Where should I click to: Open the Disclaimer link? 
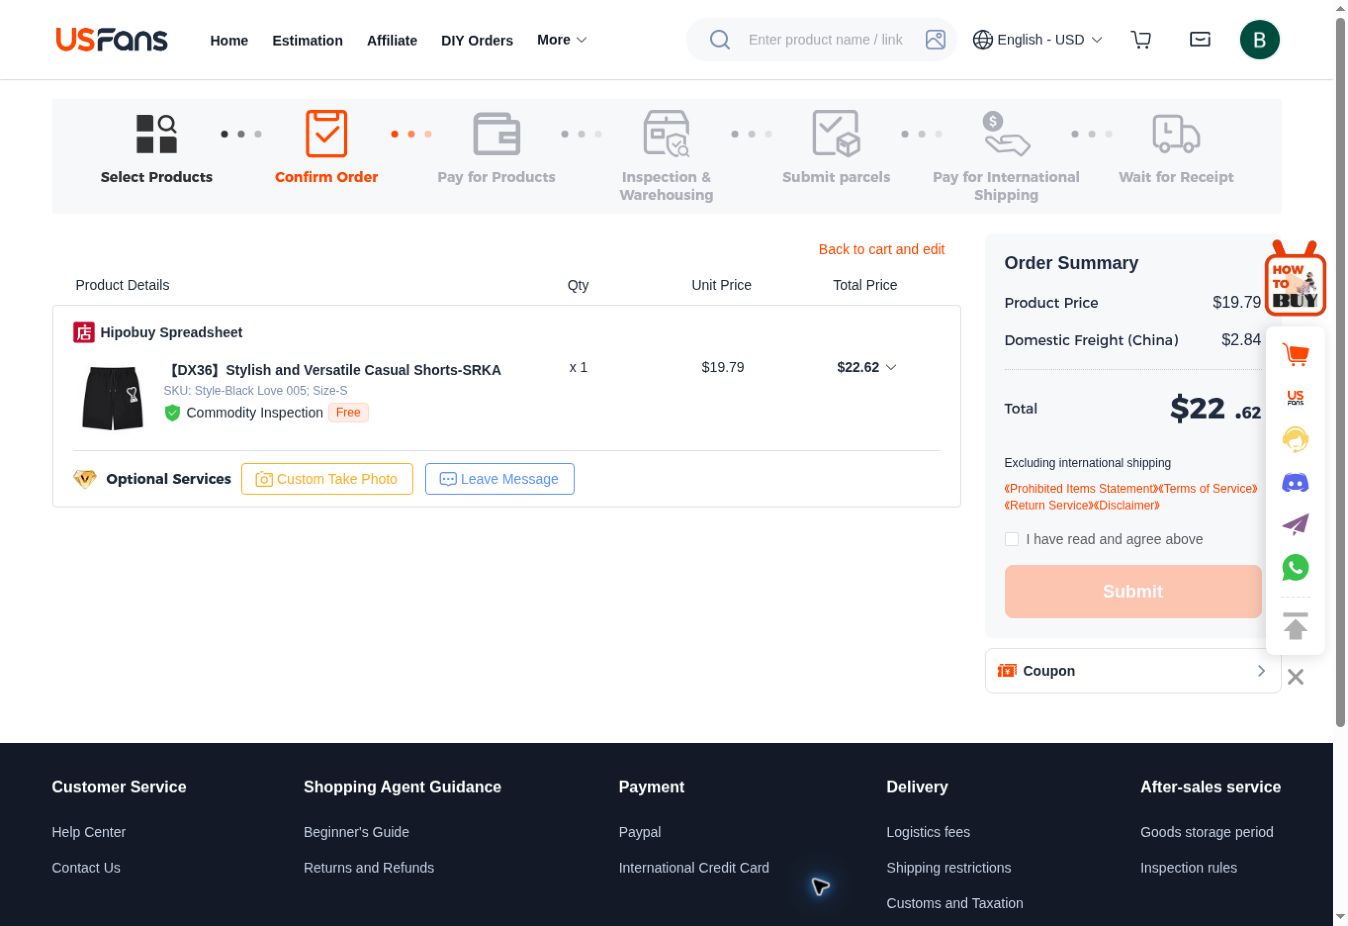(x=1127, y=506)
